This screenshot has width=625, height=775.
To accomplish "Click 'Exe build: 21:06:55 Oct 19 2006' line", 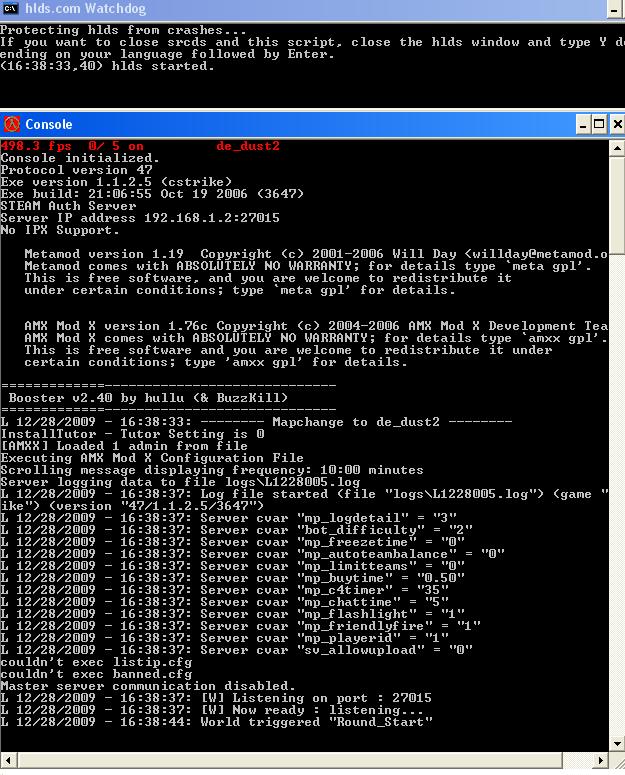I will [x=152, y=194].
